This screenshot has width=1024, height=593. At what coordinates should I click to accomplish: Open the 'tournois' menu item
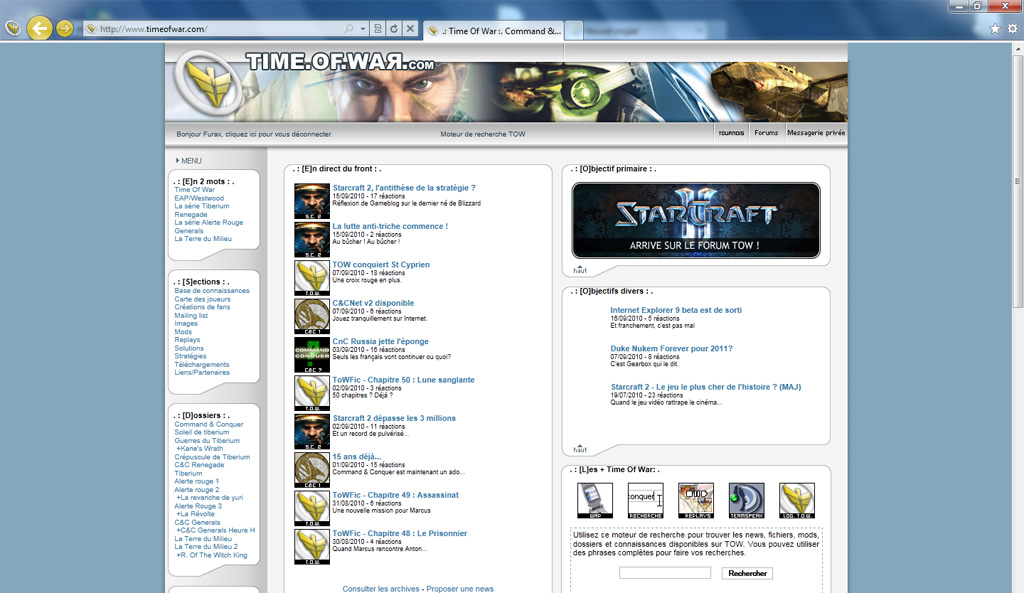[x=731, y=133]
